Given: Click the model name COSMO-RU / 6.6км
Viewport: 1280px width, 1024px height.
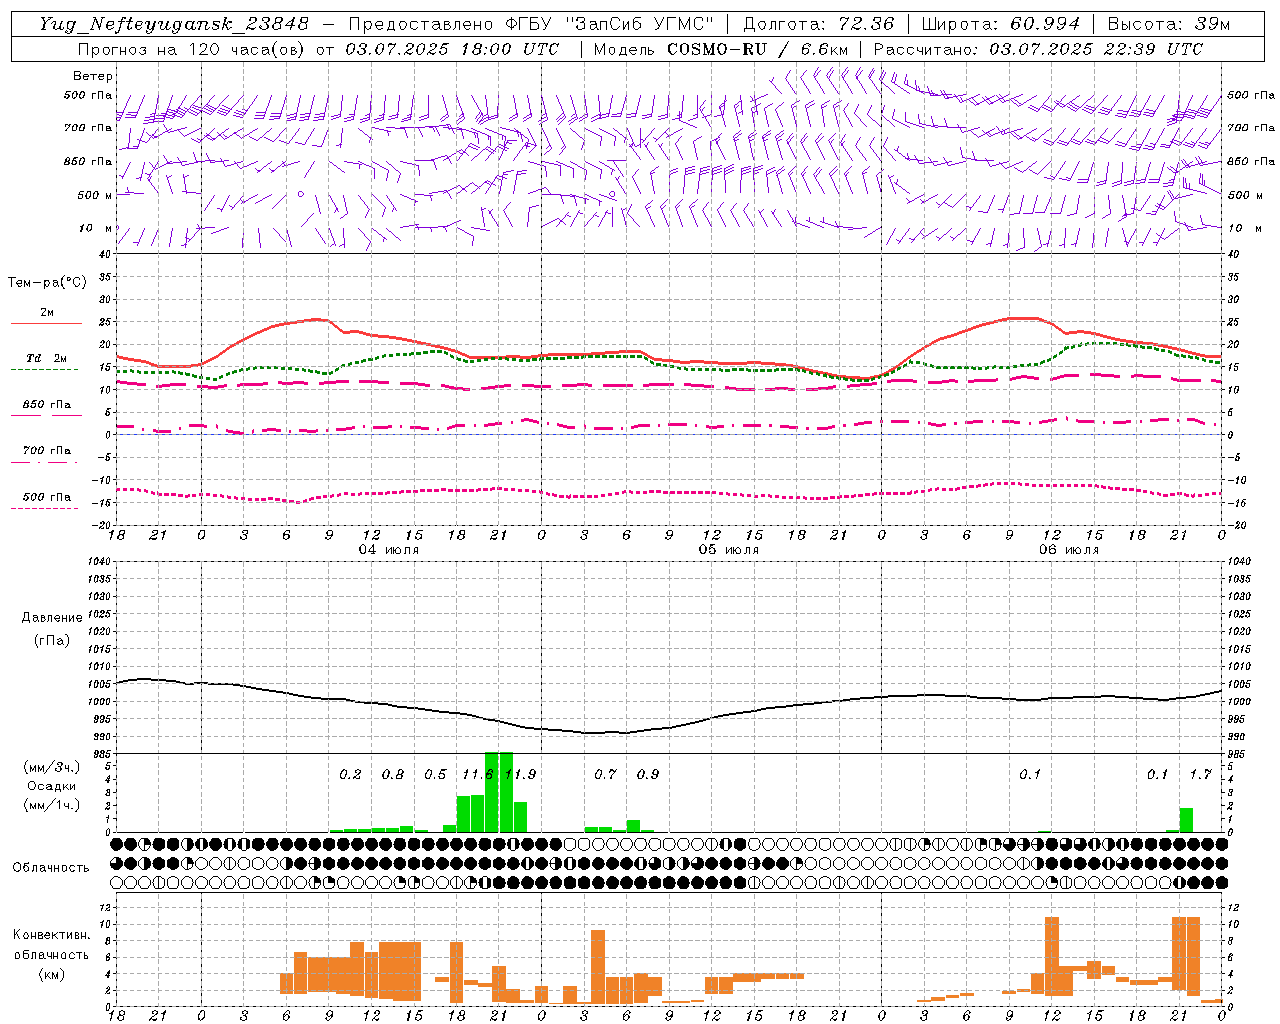Looking at the screenshot, I should 758,49.
